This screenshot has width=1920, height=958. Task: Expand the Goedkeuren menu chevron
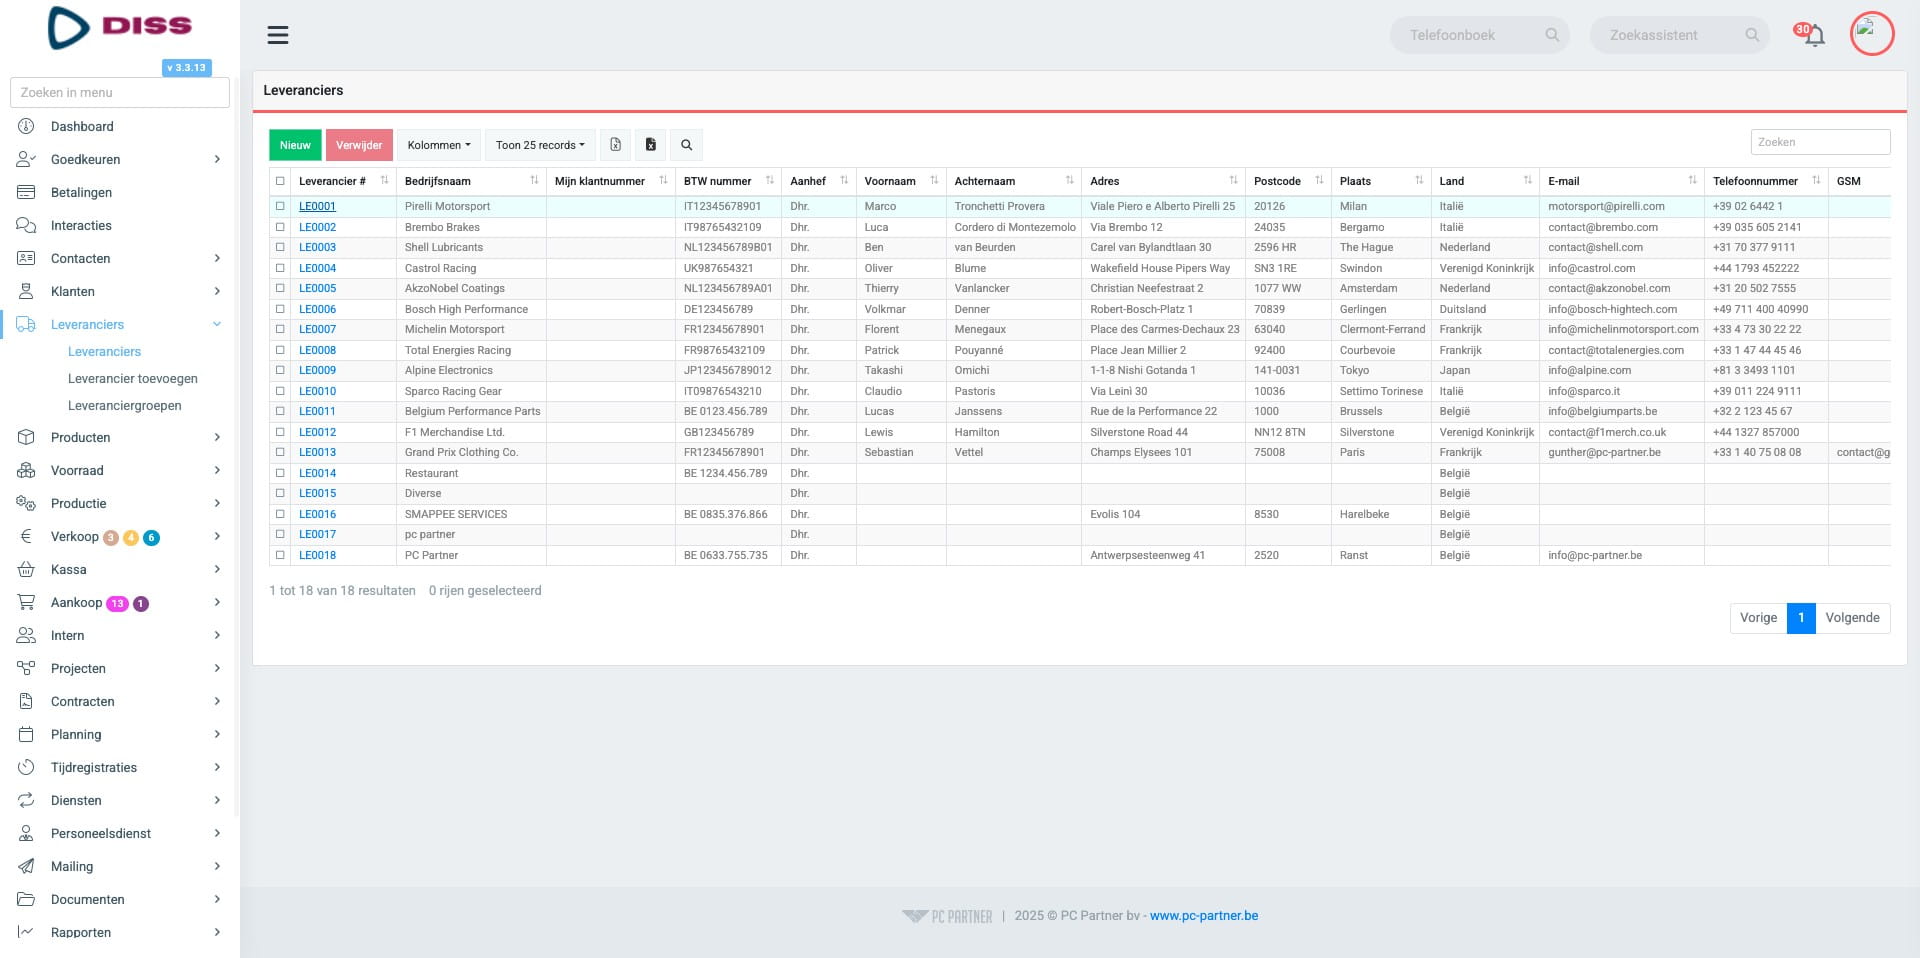coord(217,159)
